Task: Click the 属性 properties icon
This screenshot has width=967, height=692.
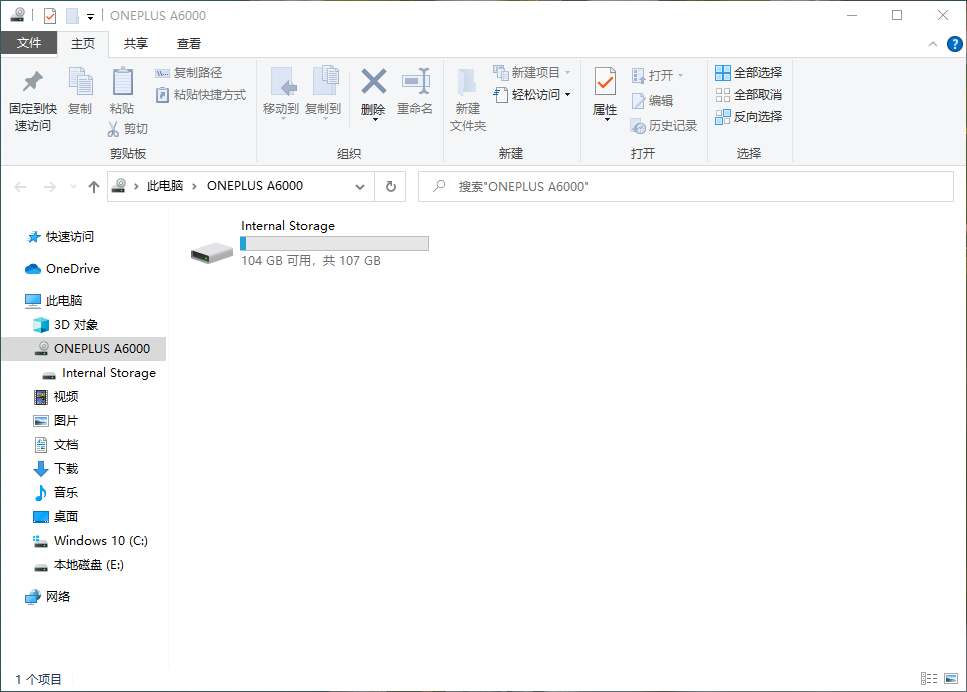Action: coord(605,81)
